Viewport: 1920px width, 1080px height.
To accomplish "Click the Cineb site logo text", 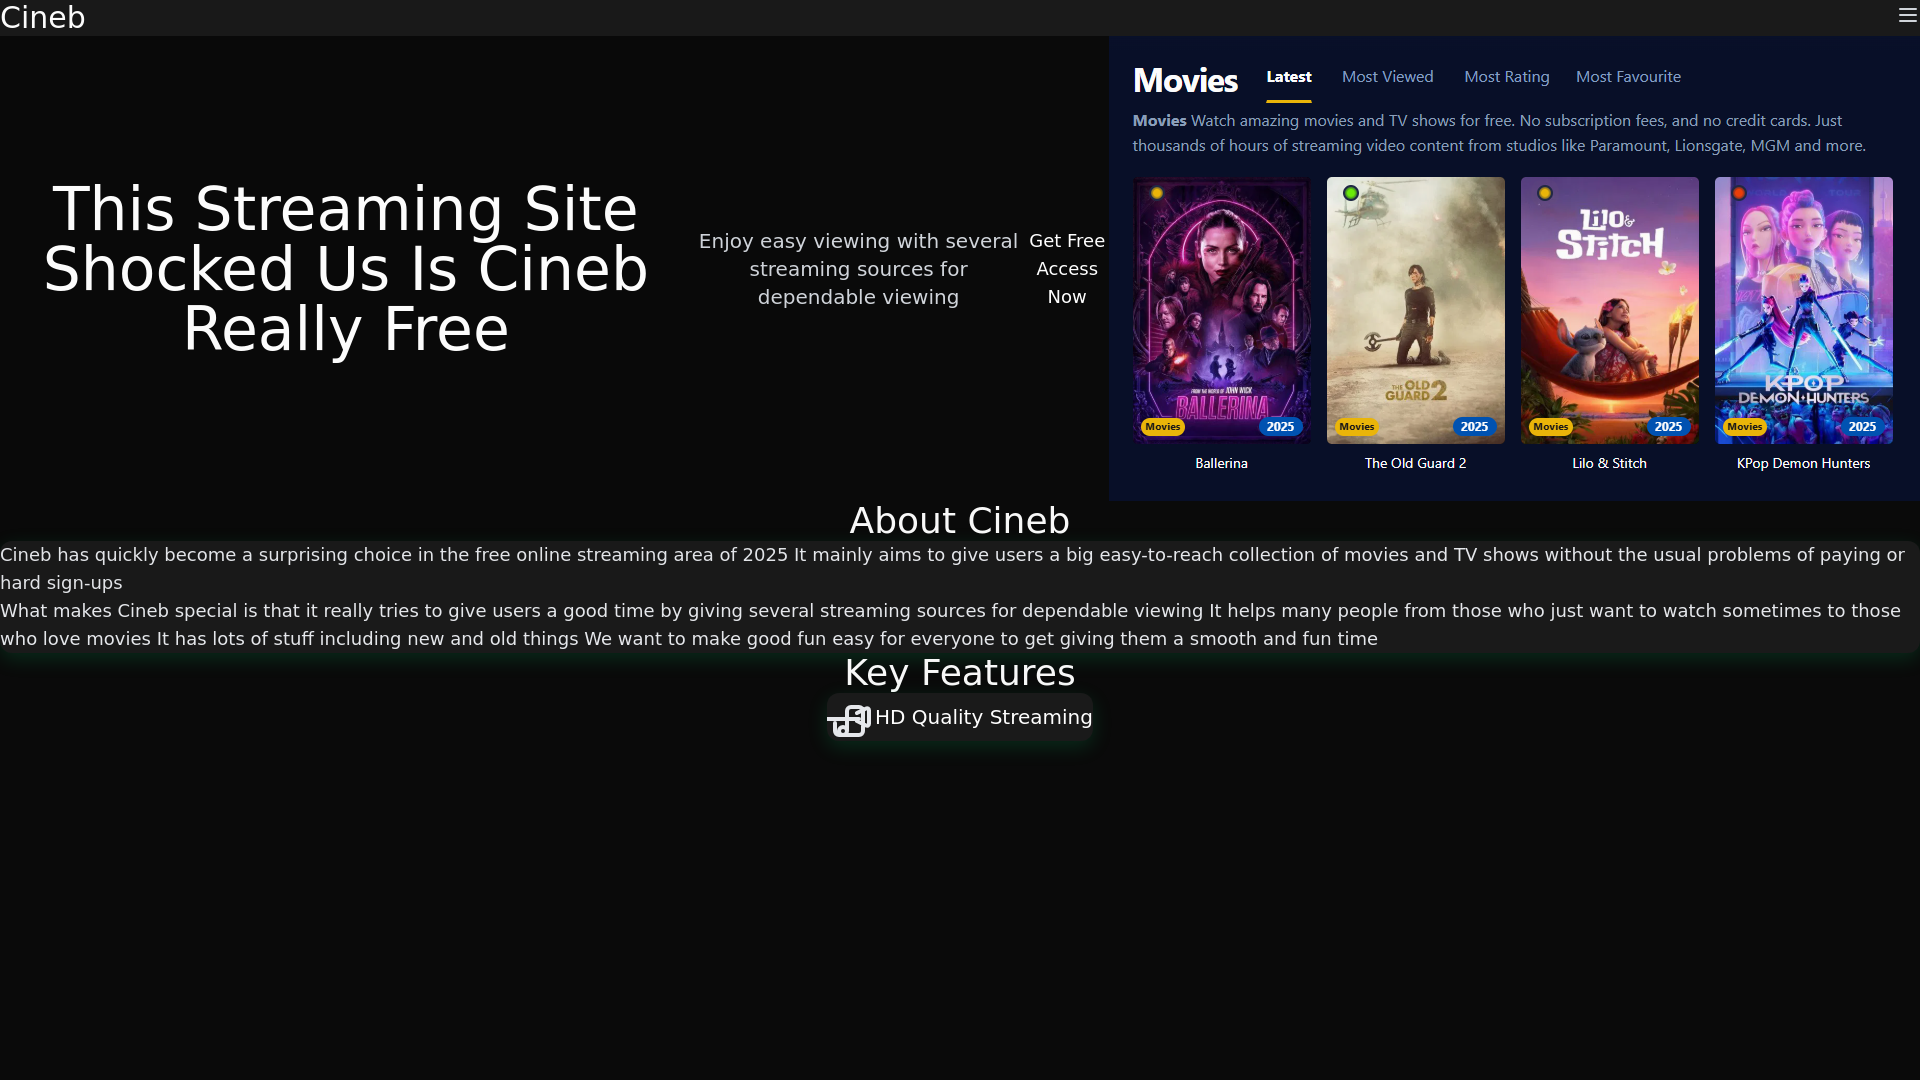I will click(x=43, y=17).
